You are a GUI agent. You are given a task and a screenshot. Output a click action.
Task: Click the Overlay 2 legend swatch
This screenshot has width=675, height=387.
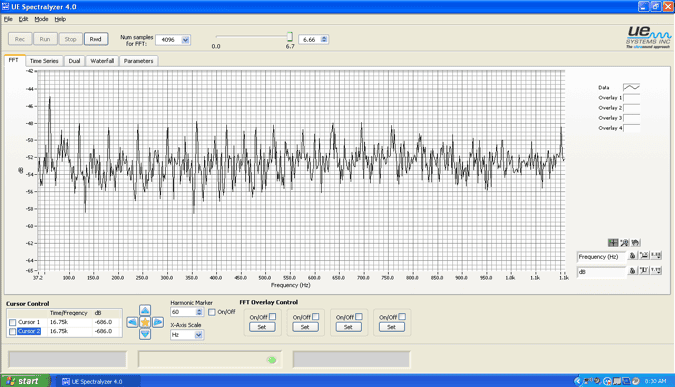pyautogui.click(x=632, y=108)
